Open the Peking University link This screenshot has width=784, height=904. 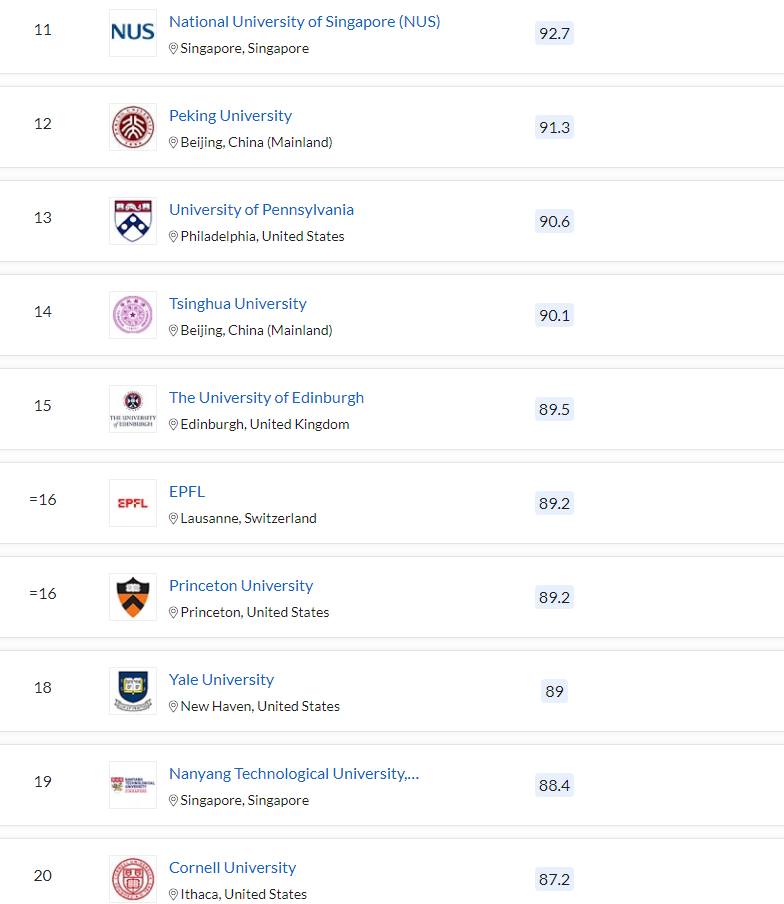[x=230, y=116]
